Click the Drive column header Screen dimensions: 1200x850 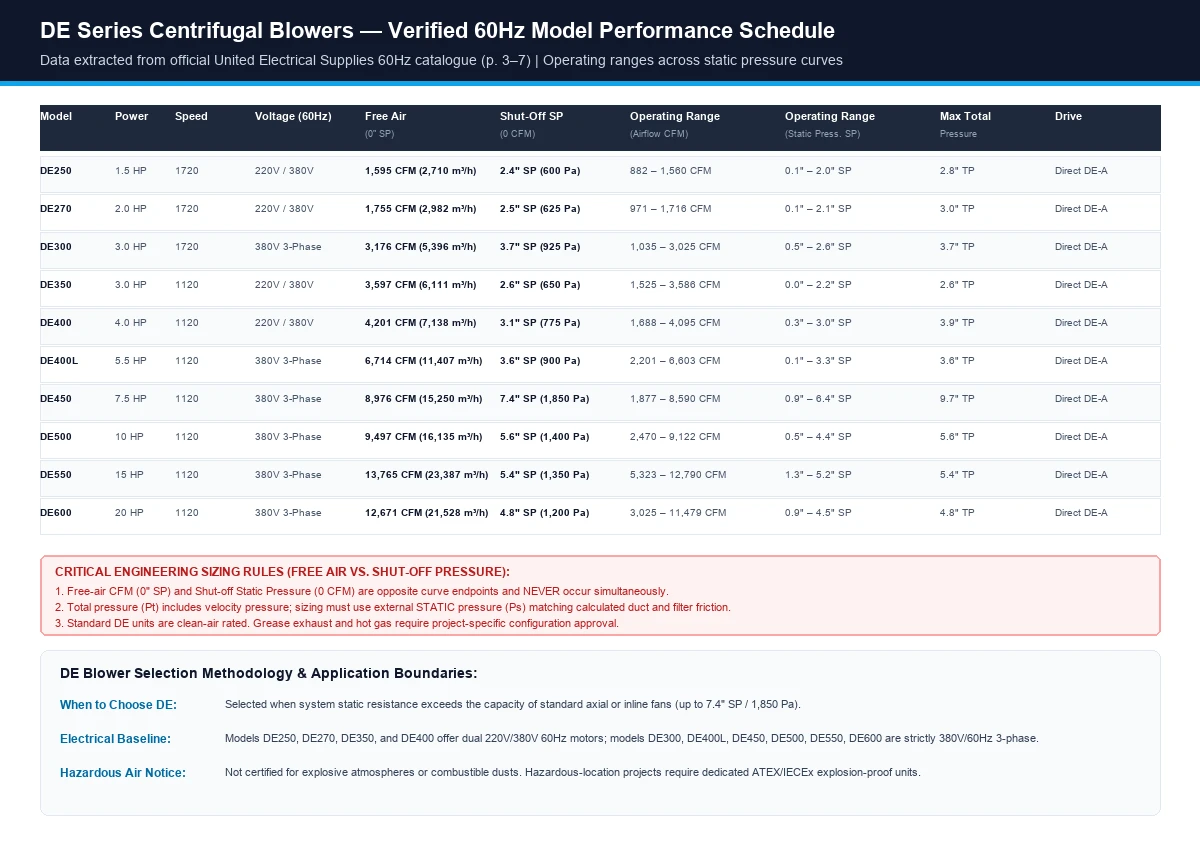pyautogui.click(x=1068, y=116)
